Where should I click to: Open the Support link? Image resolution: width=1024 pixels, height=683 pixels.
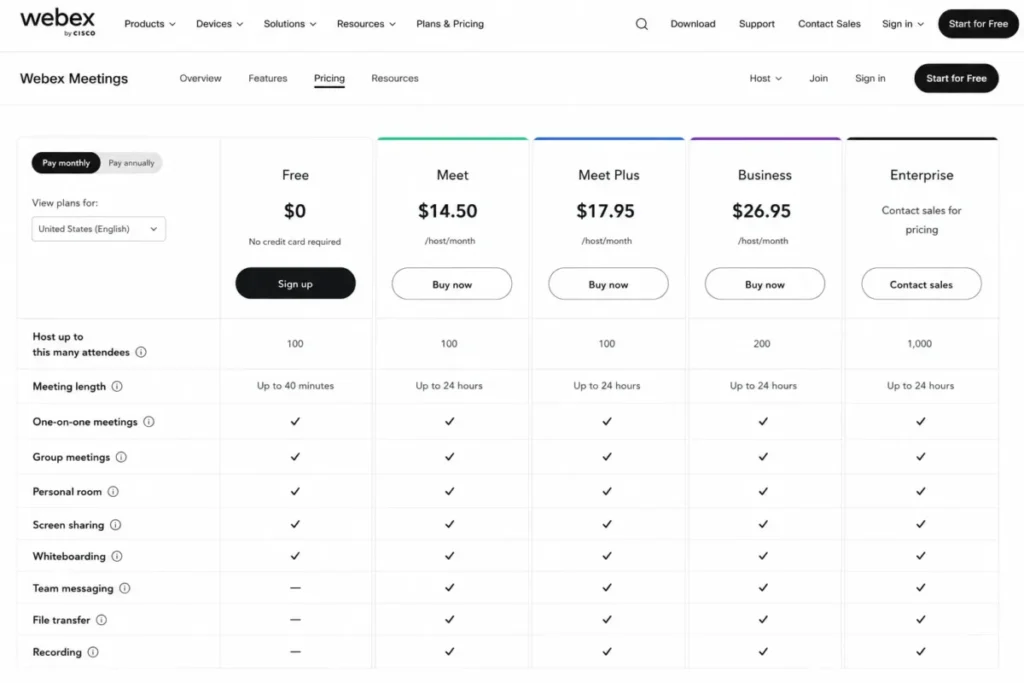tap(756, 24)
